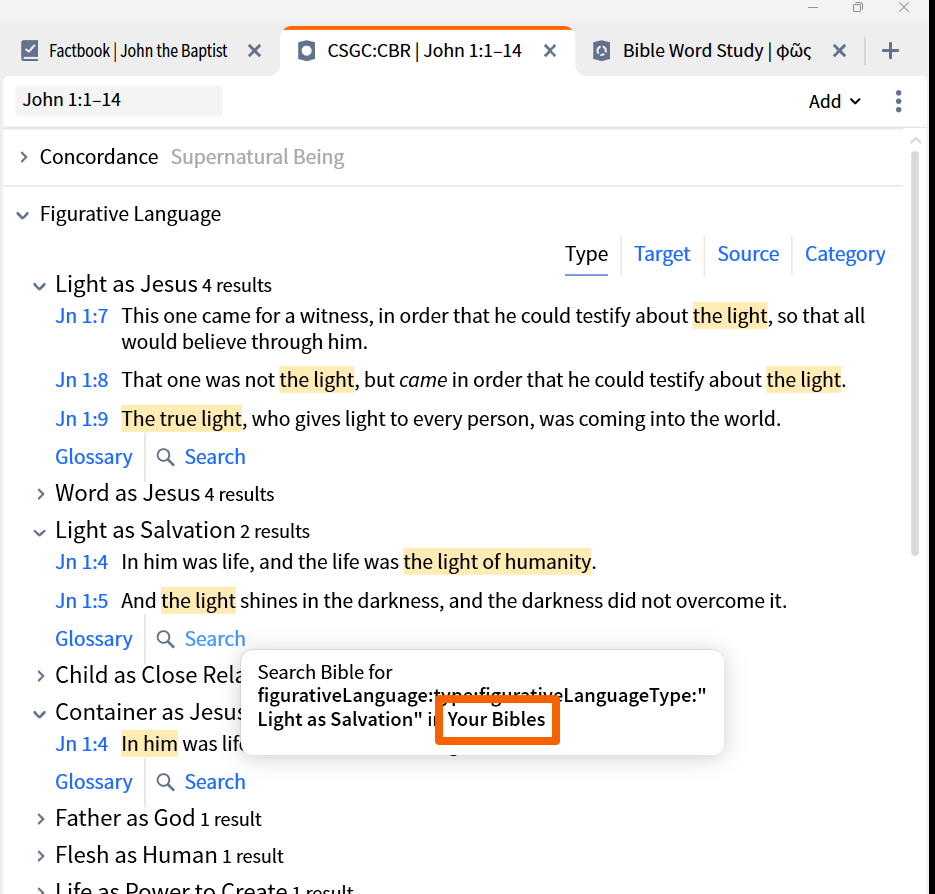This screenshot has width=935, height=894.
Task: Group figurative language by Category
Action: click(x=845, y=254)
